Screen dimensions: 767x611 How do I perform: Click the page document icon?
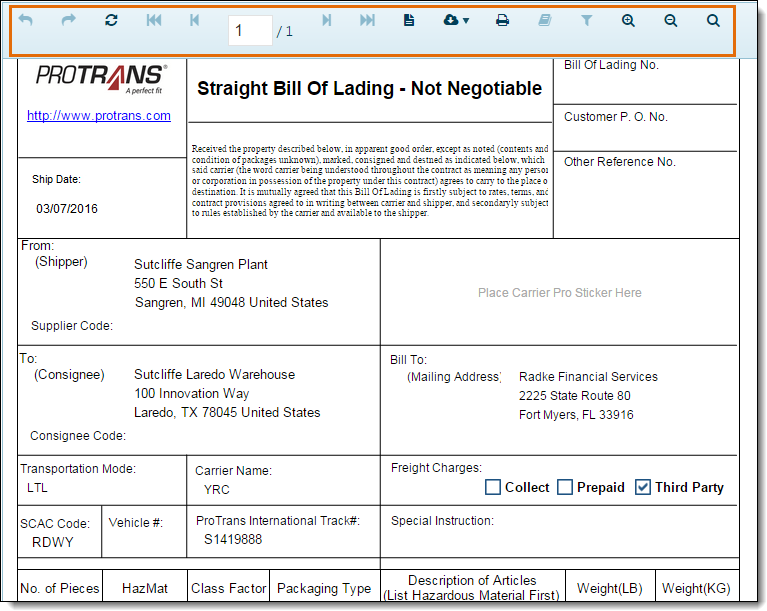point(409,20)
